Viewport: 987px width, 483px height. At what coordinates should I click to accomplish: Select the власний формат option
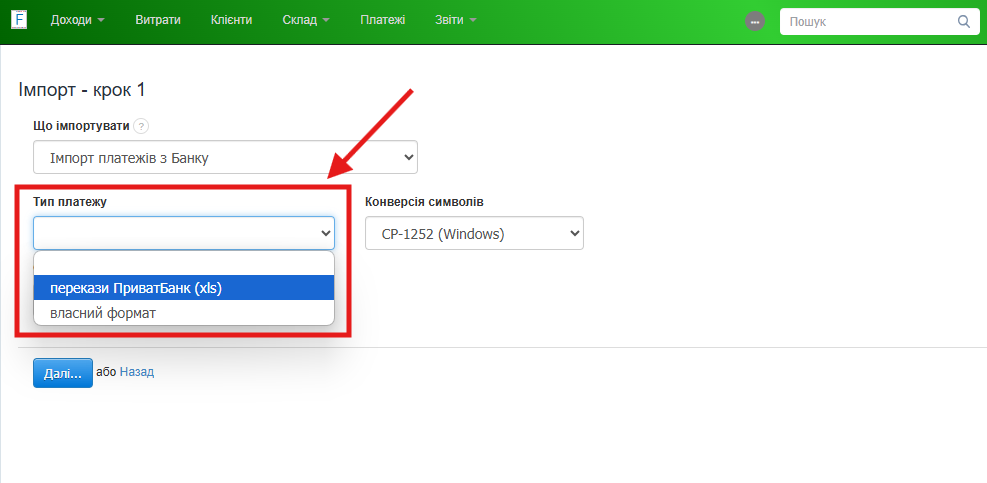(184, 313)
